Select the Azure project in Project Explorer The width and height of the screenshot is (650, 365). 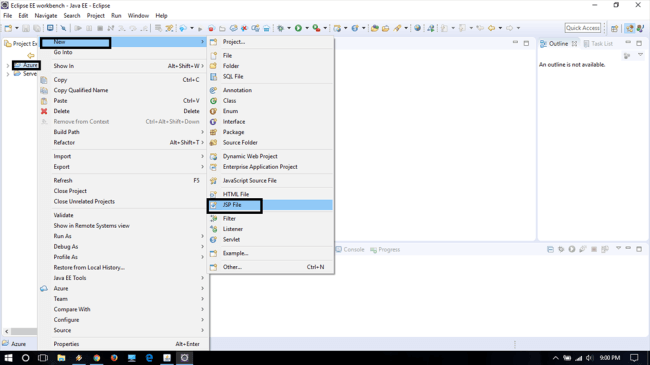[26, 65]
